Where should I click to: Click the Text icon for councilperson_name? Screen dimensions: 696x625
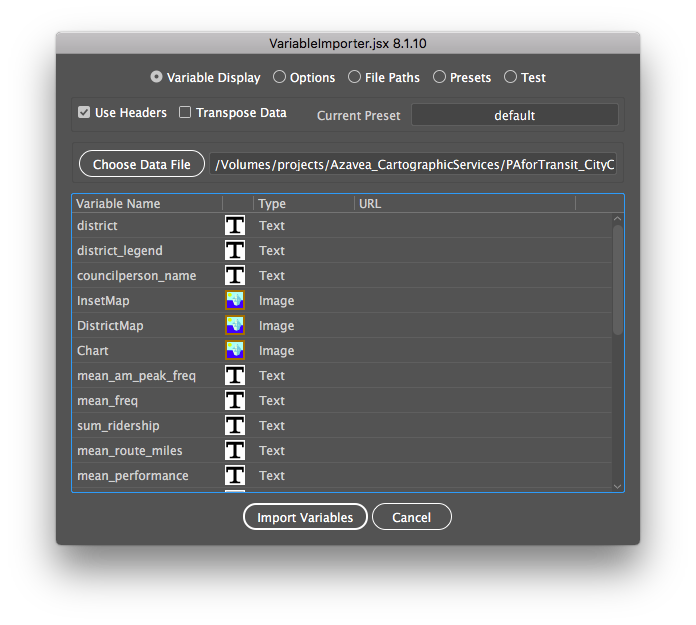tap(235, 276)
